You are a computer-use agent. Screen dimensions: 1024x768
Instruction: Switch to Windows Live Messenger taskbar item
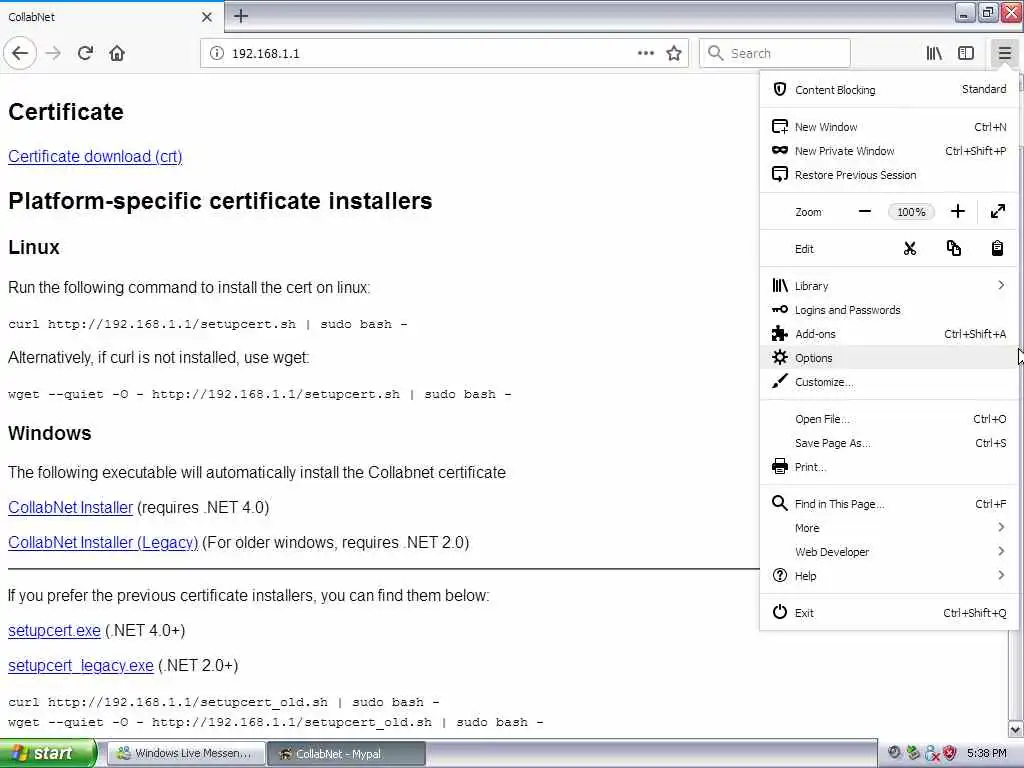click(x=185, y=754)
